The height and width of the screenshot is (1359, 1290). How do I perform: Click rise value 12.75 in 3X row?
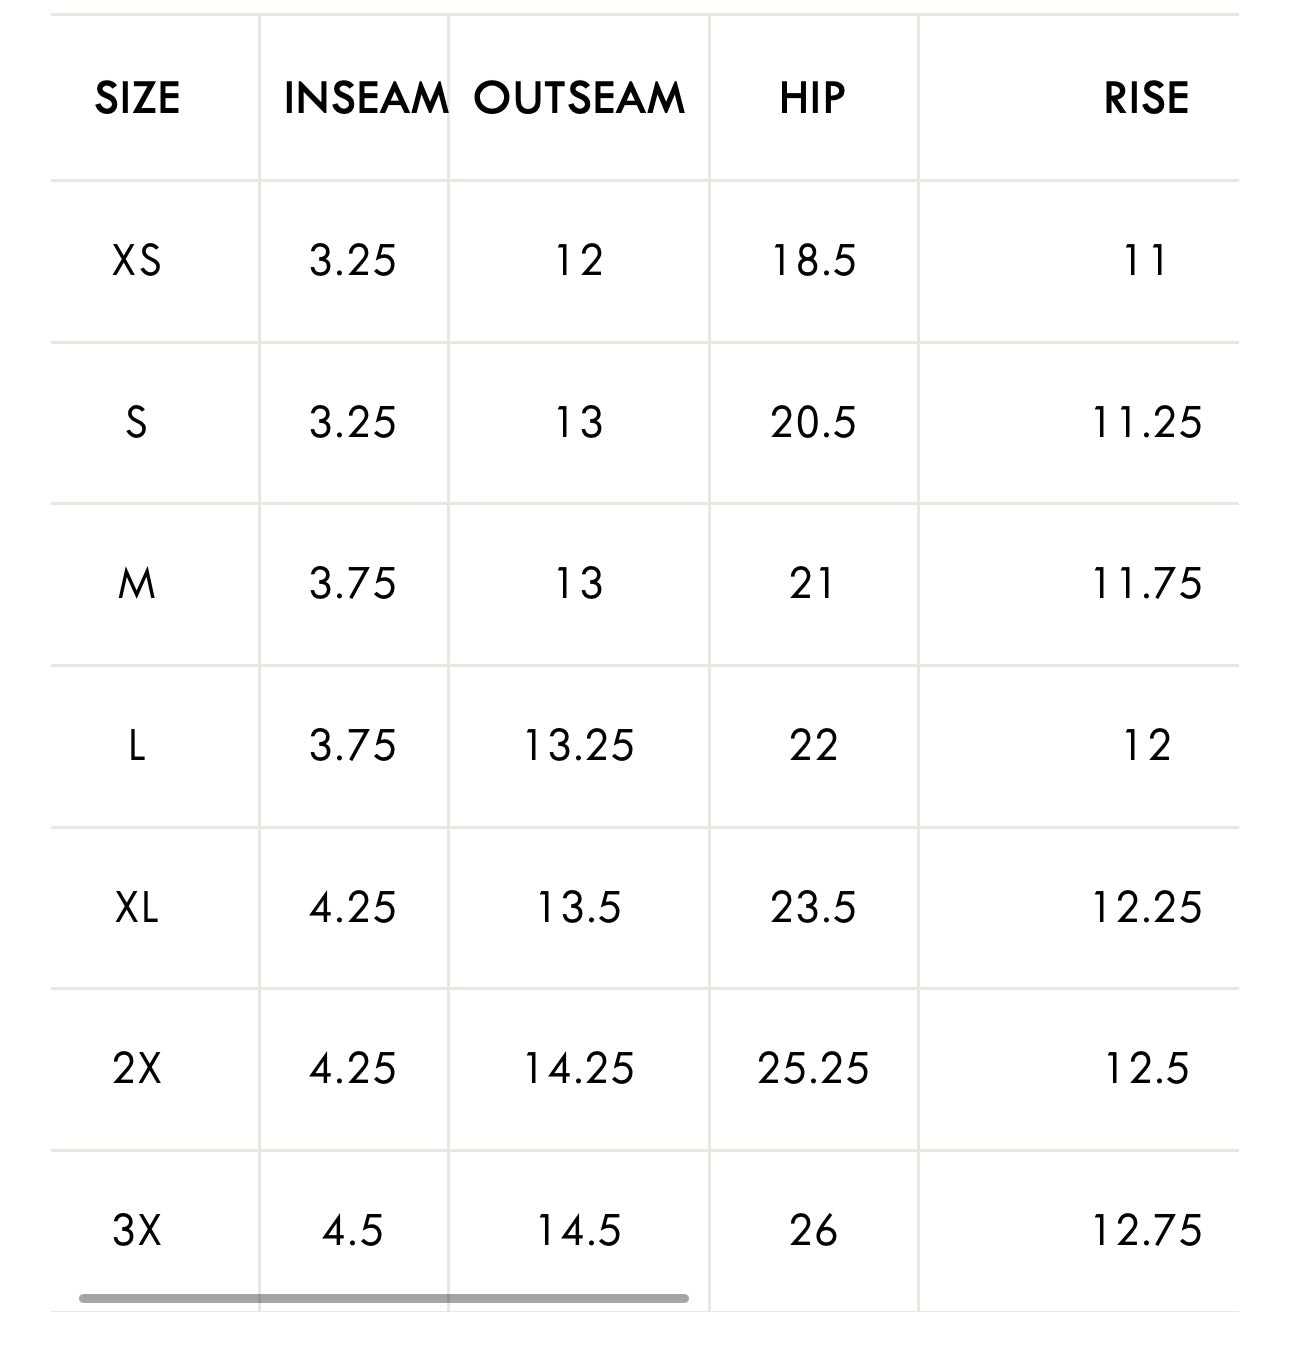1146,1231
